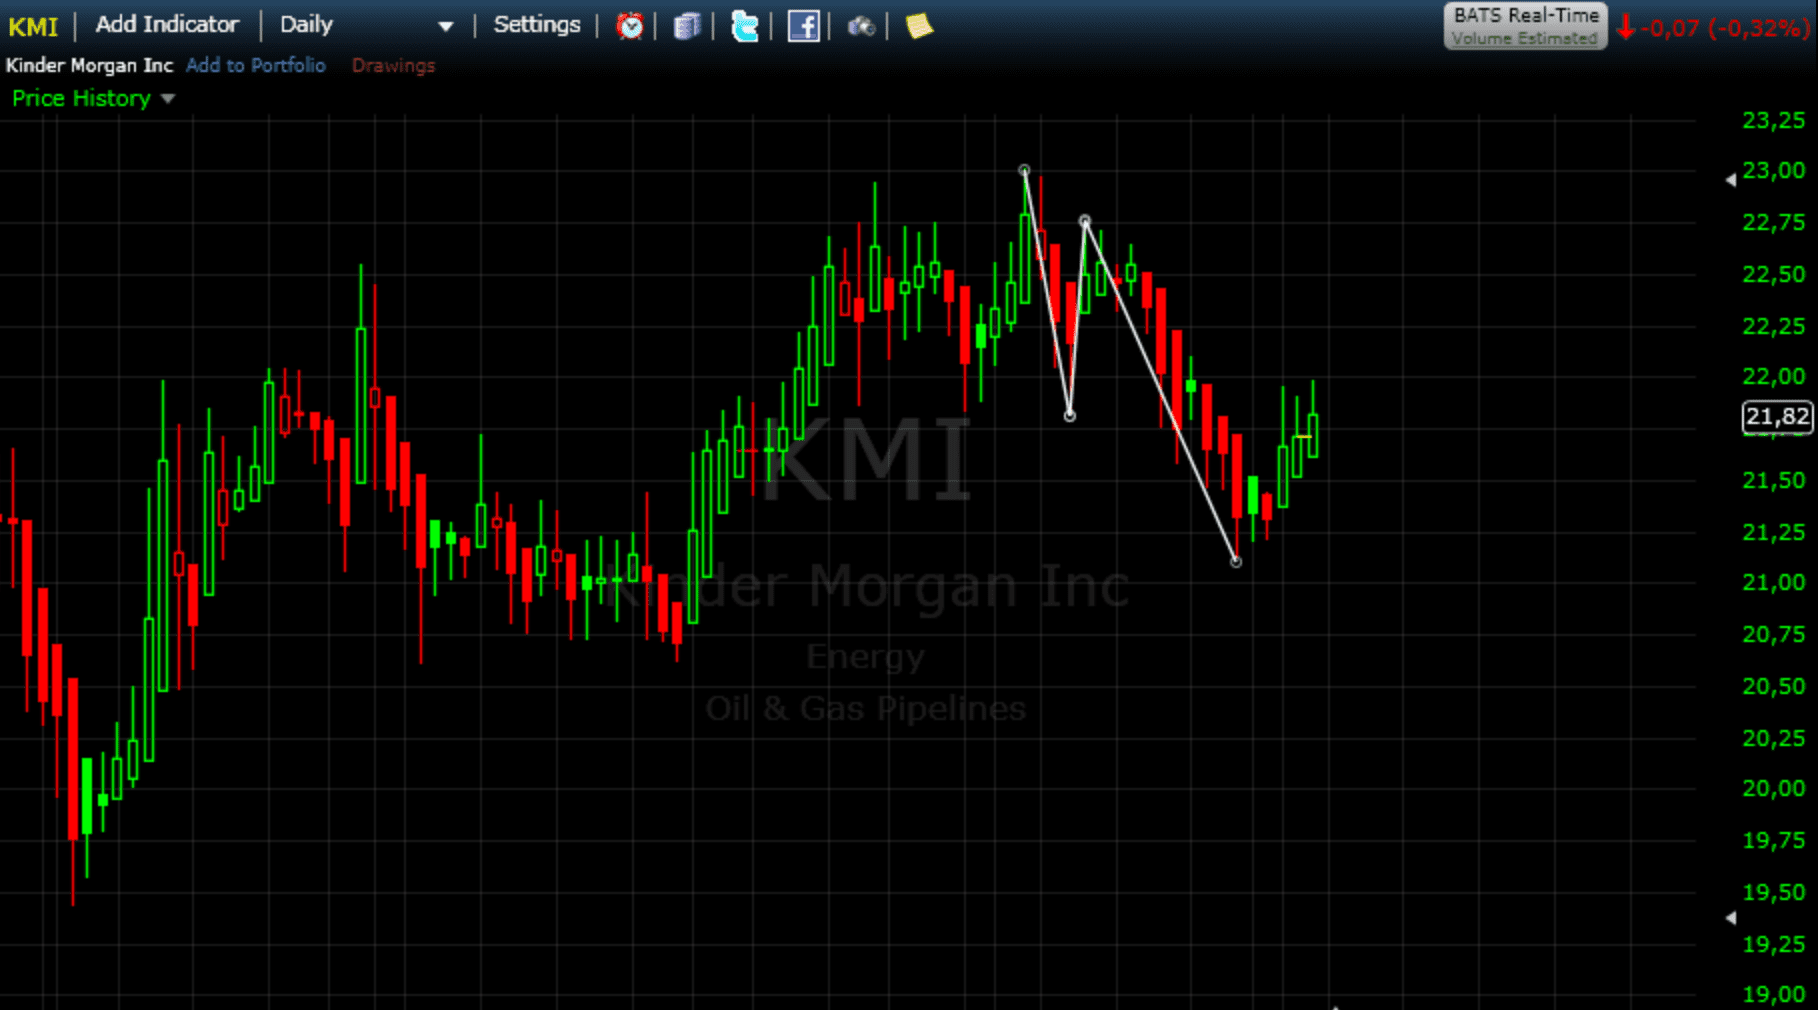
Task: Click the arrow marker below 19,50
Action: point(1731,918)
